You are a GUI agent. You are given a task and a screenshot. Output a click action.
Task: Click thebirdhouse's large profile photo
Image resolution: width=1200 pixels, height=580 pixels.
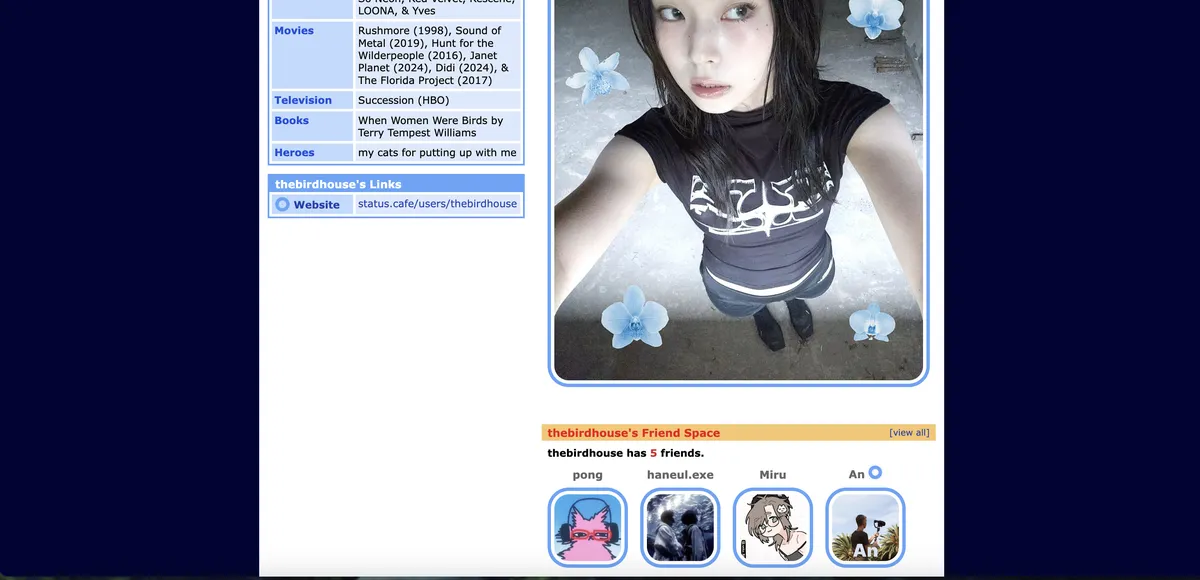point(738,190)
